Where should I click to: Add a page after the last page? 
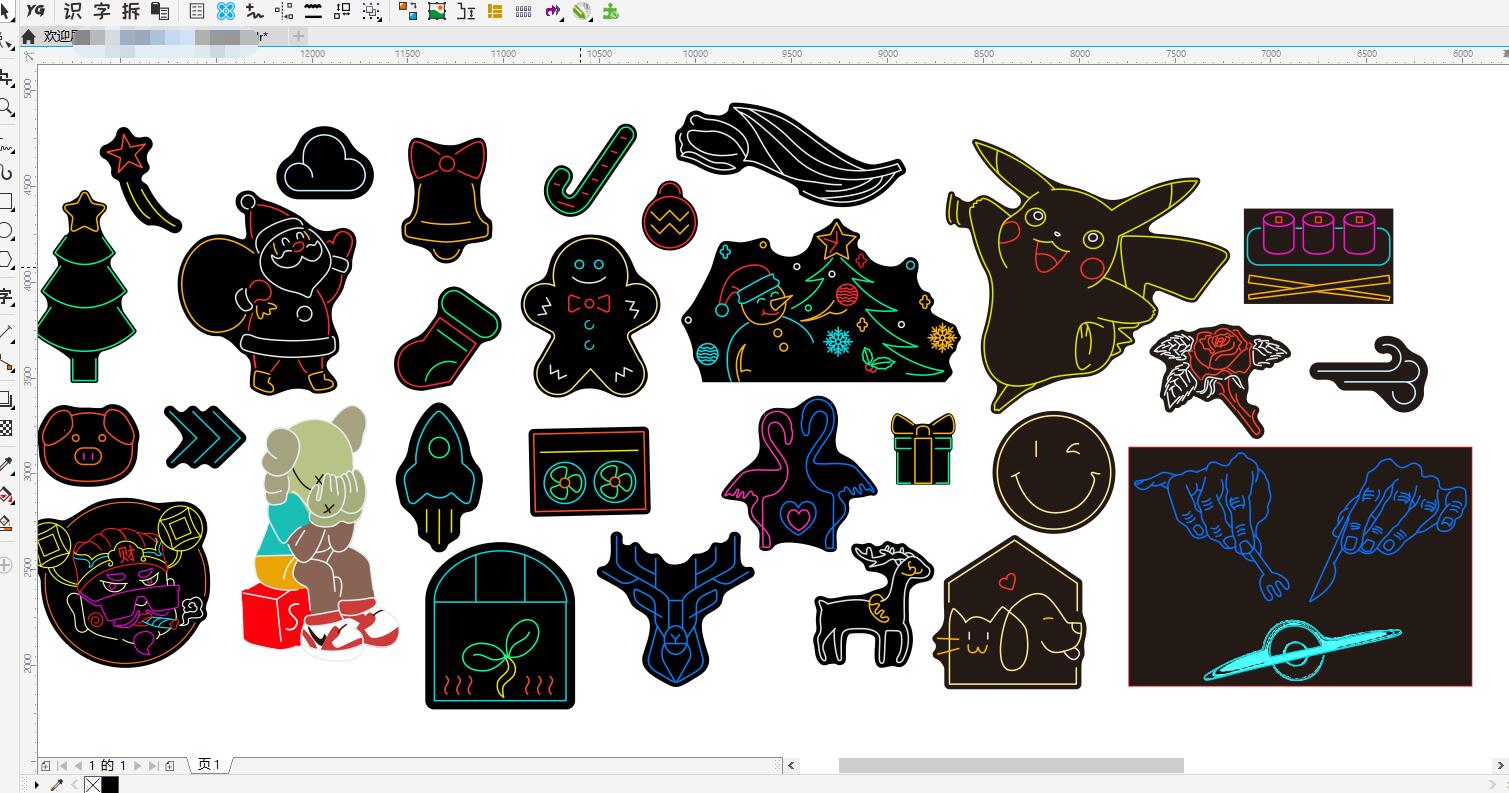coord(170,766)
